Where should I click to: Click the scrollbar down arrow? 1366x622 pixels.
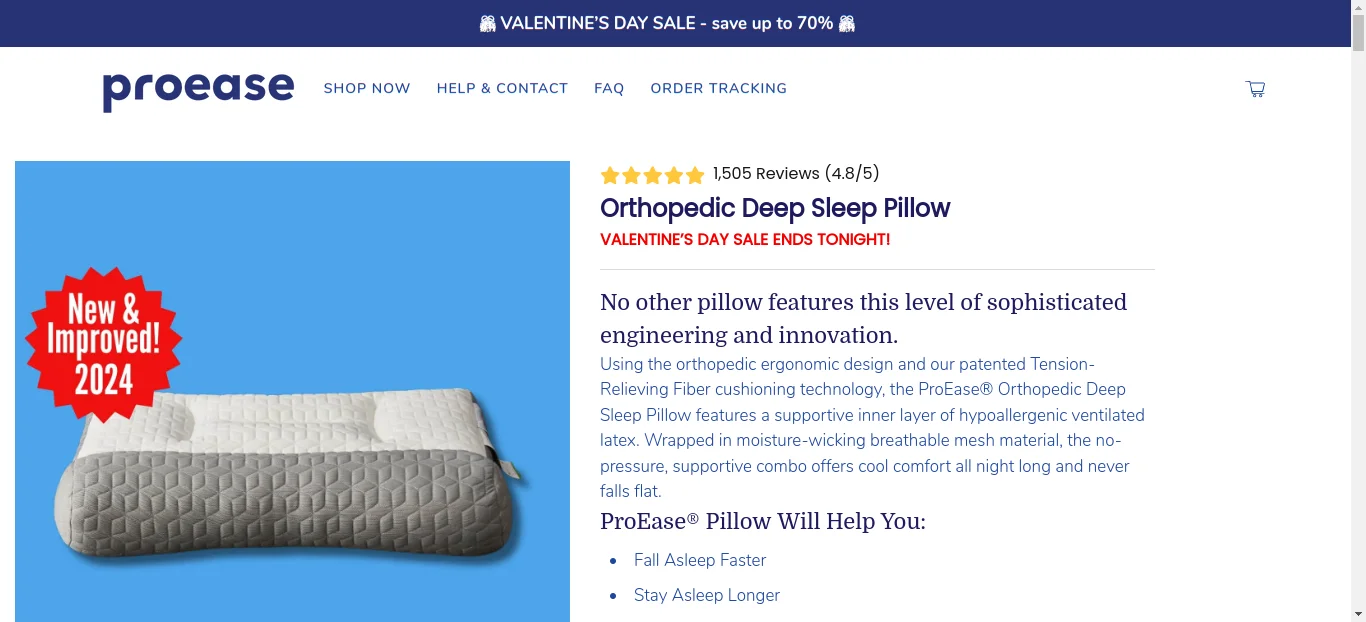pyautogui.click(x=1359, y=614)
